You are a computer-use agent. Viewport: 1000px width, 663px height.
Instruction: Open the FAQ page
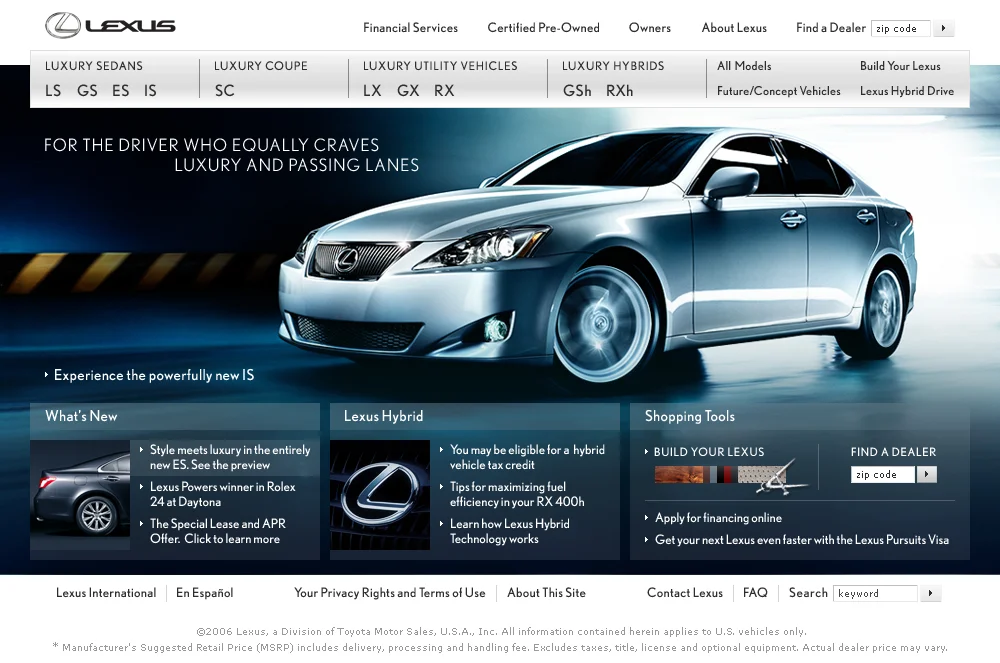[755, 593]
